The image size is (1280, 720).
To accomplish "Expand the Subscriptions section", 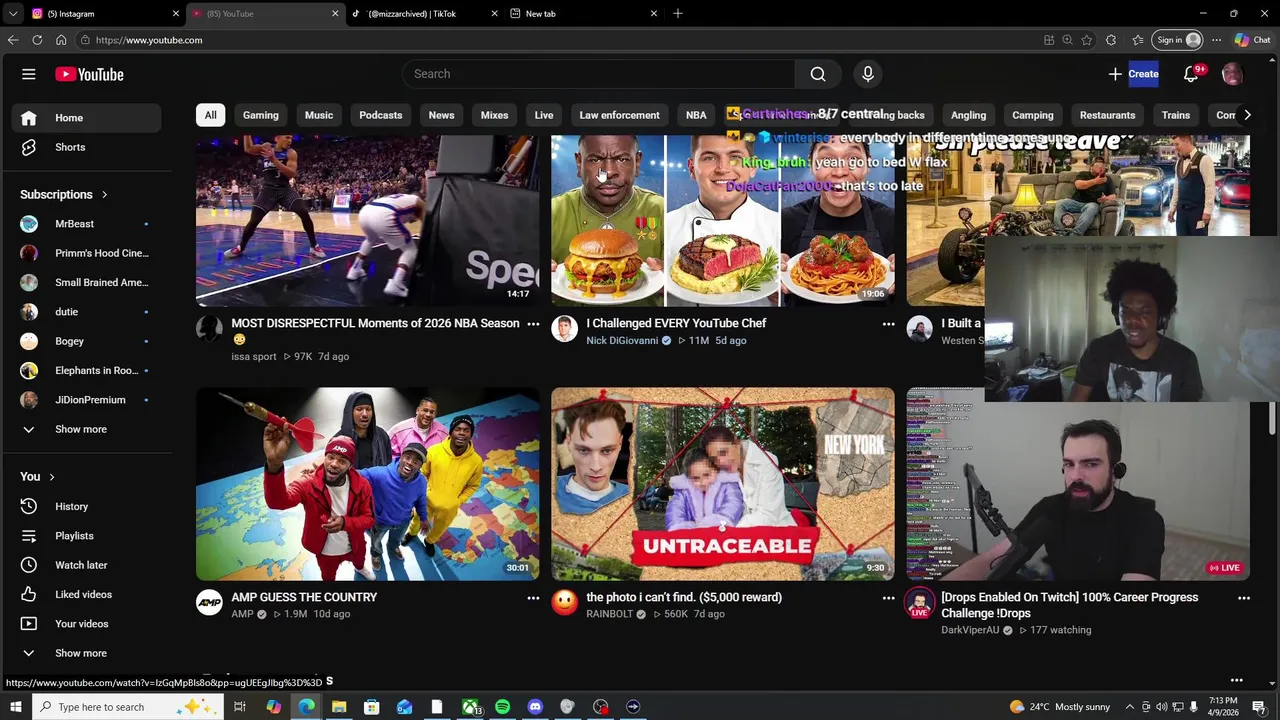I will [64, 194].
